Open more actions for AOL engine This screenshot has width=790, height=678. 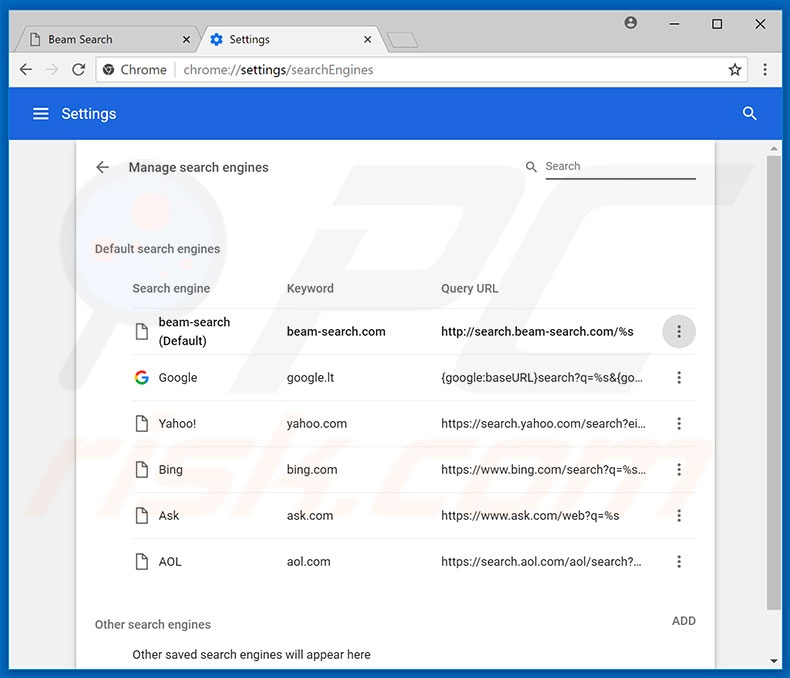pyautogui.click(x=679, y=562)
